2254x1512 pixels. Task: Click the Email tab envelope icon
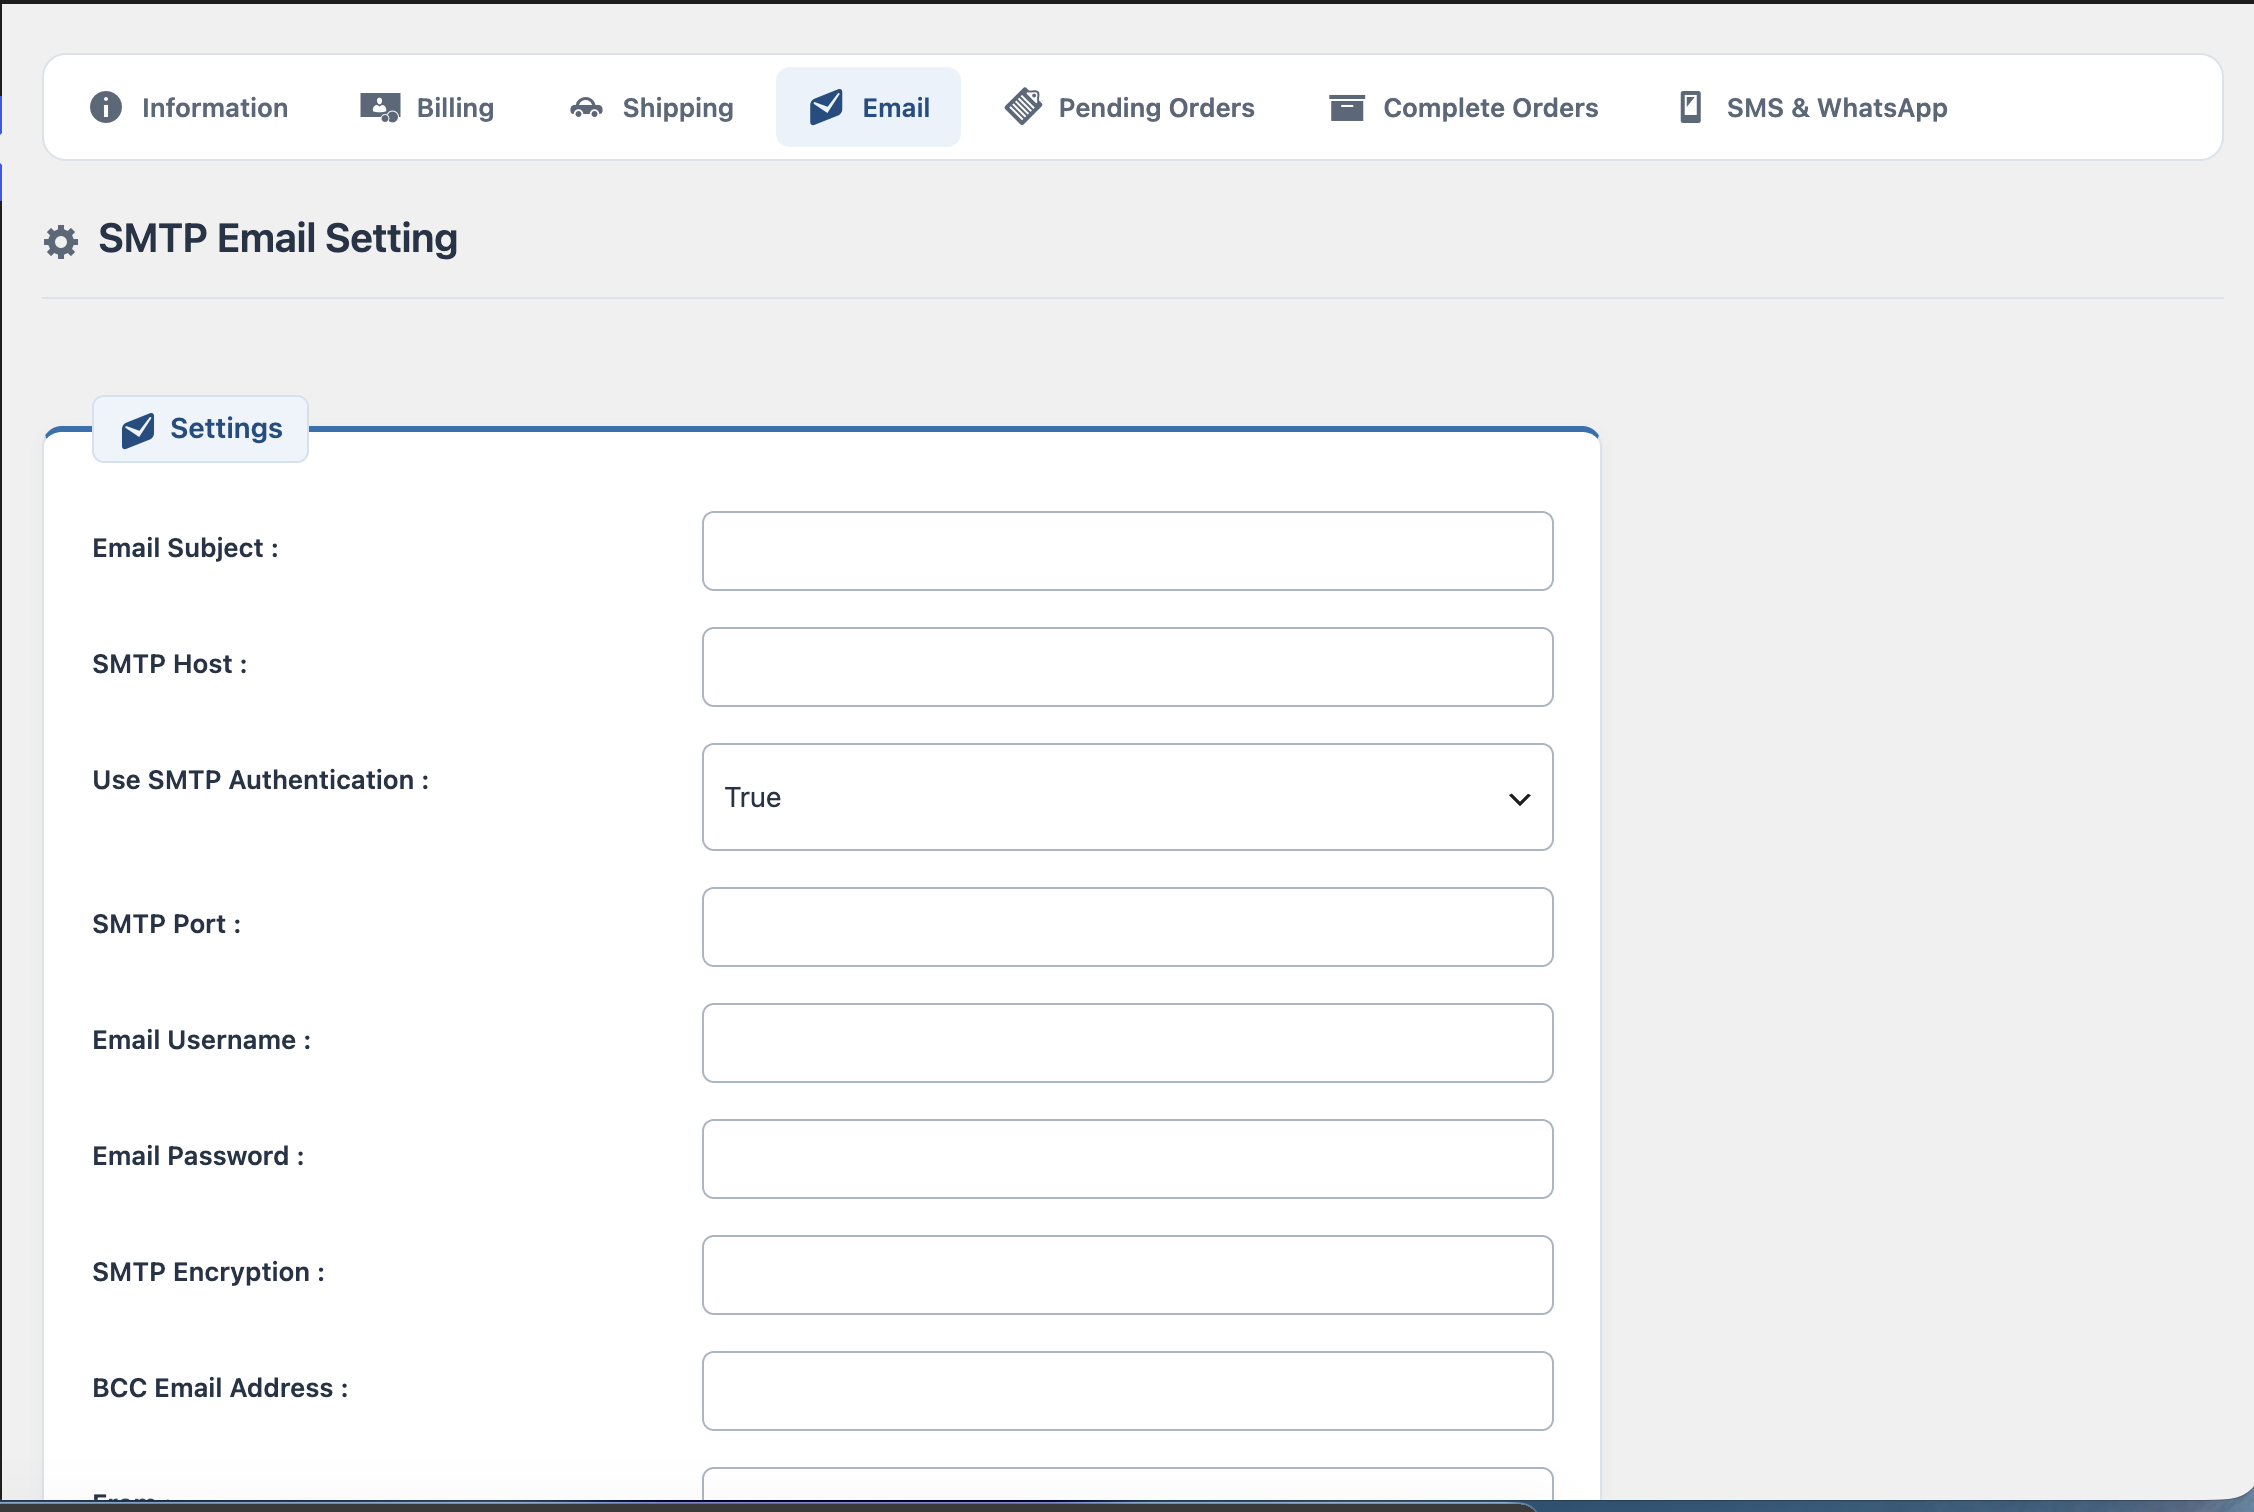point(826,107)
